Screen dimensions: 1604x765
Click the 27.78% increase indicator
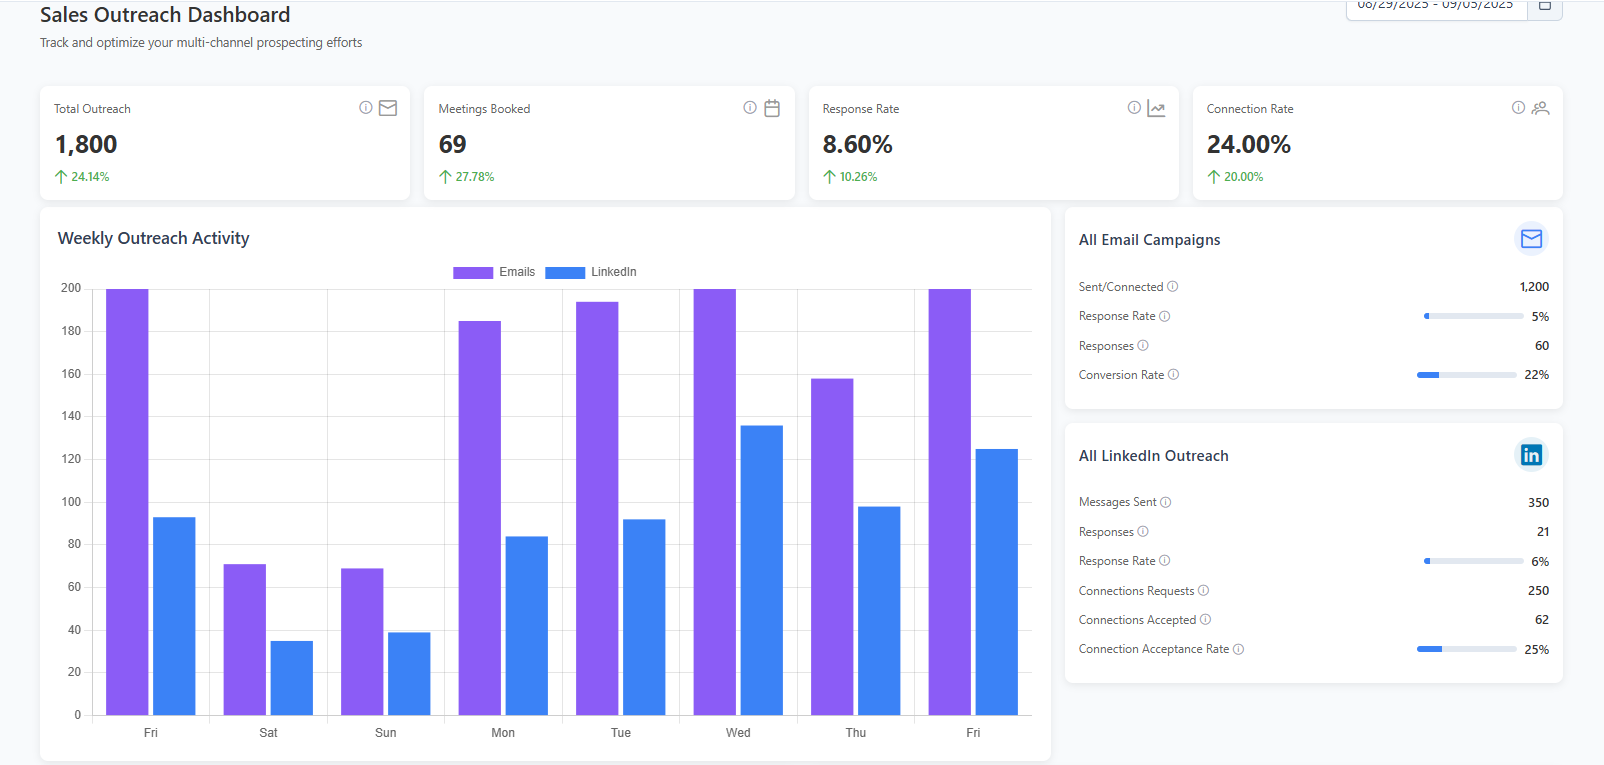(467, 177)
